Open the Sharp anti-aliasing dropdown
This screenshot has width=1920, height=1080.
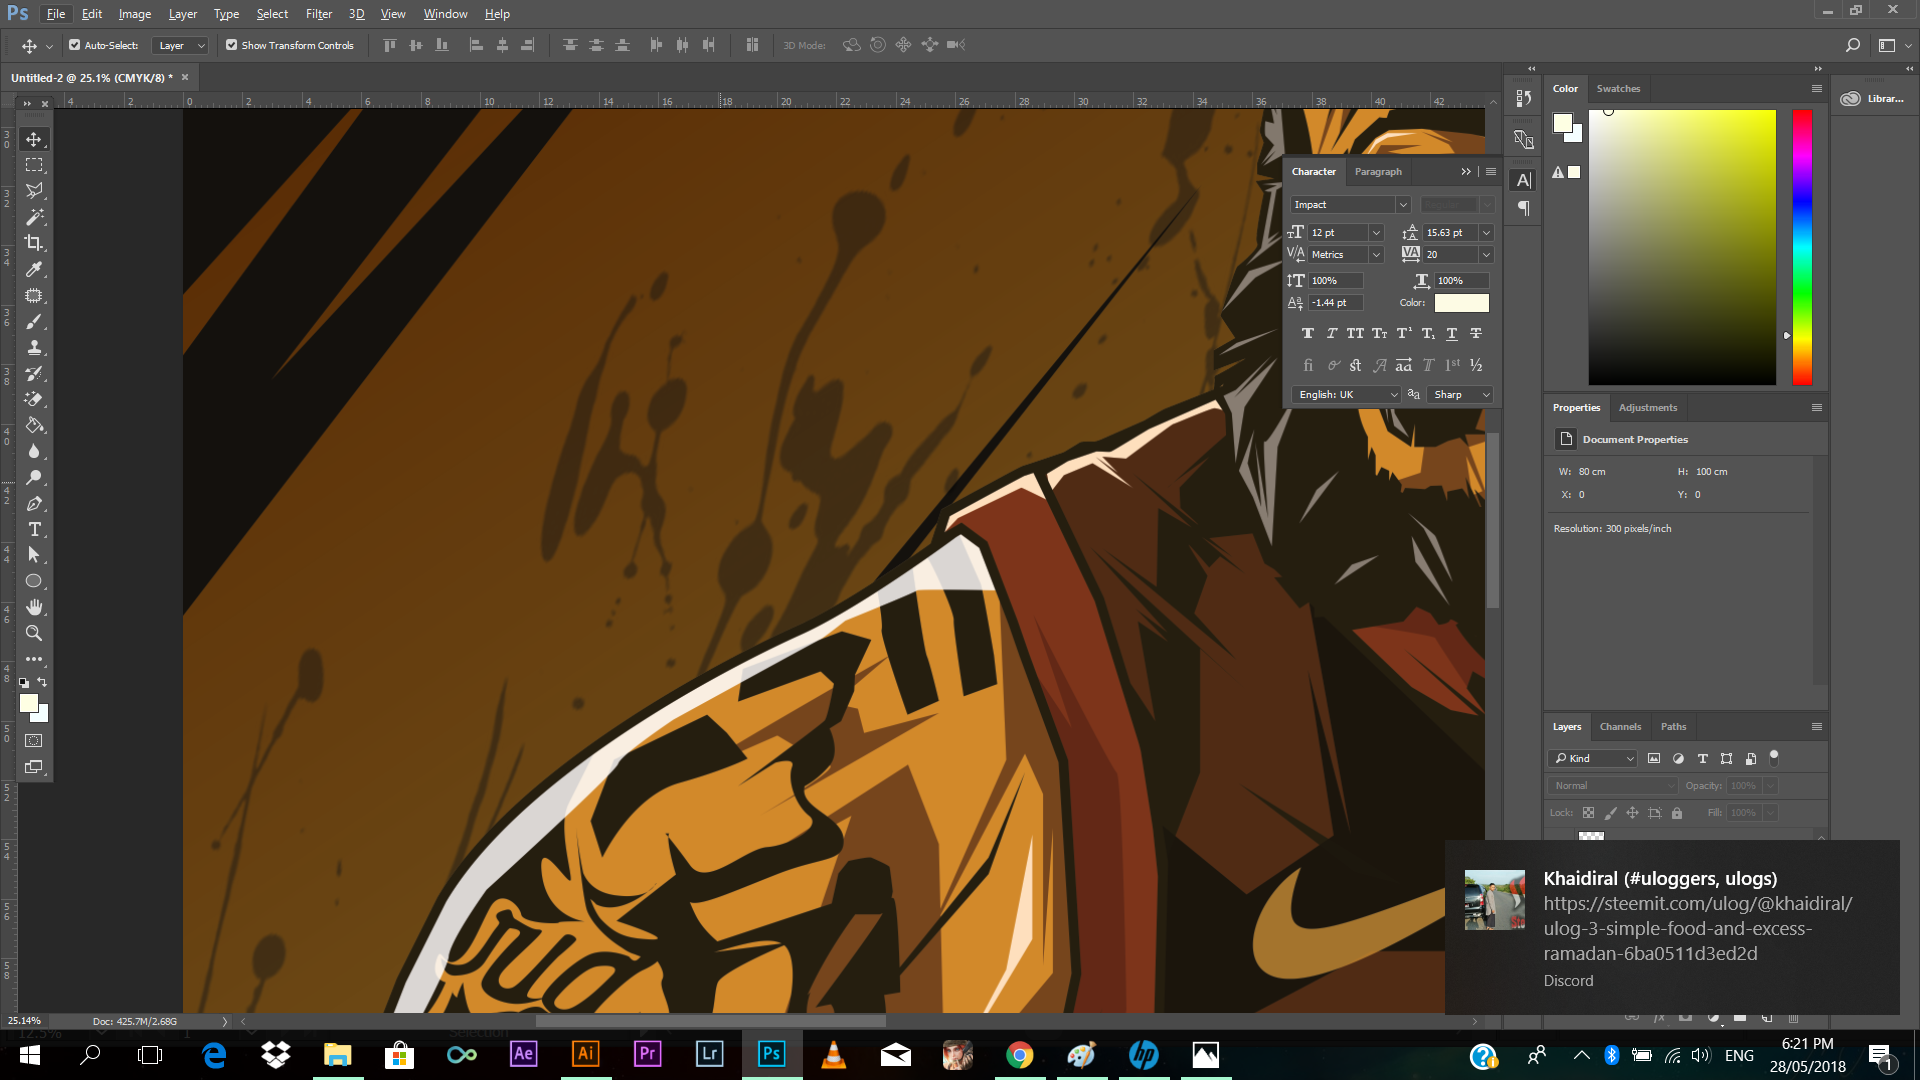1460,394
